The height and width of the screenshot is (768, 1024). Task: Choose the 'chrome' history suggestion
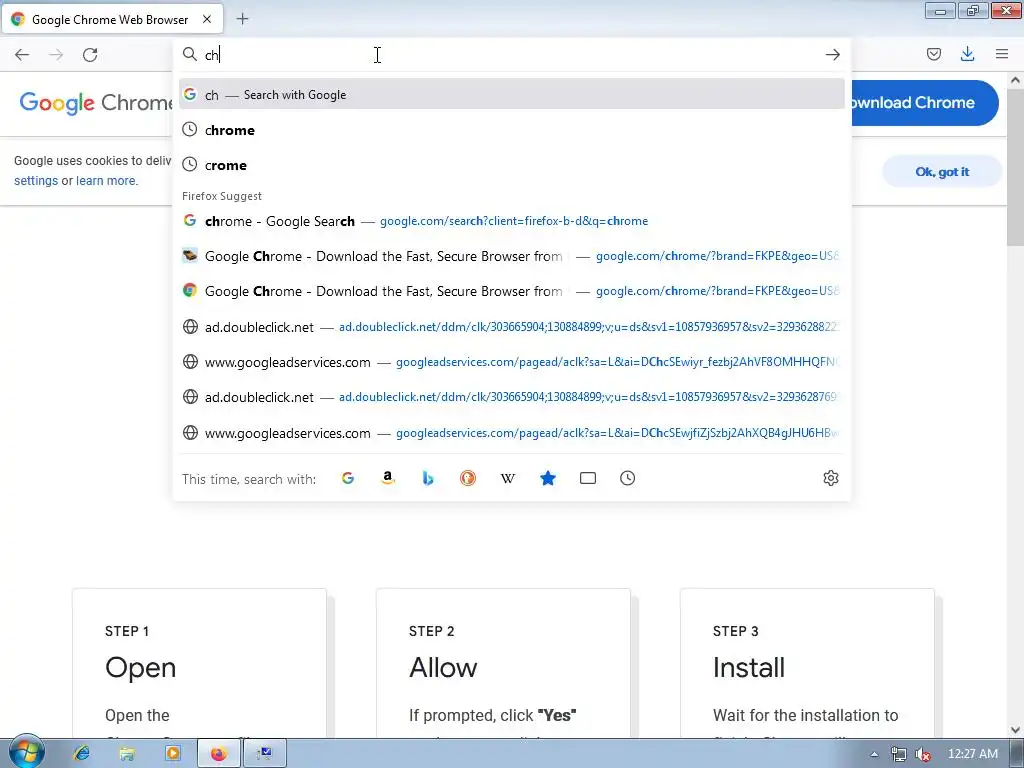511,130
